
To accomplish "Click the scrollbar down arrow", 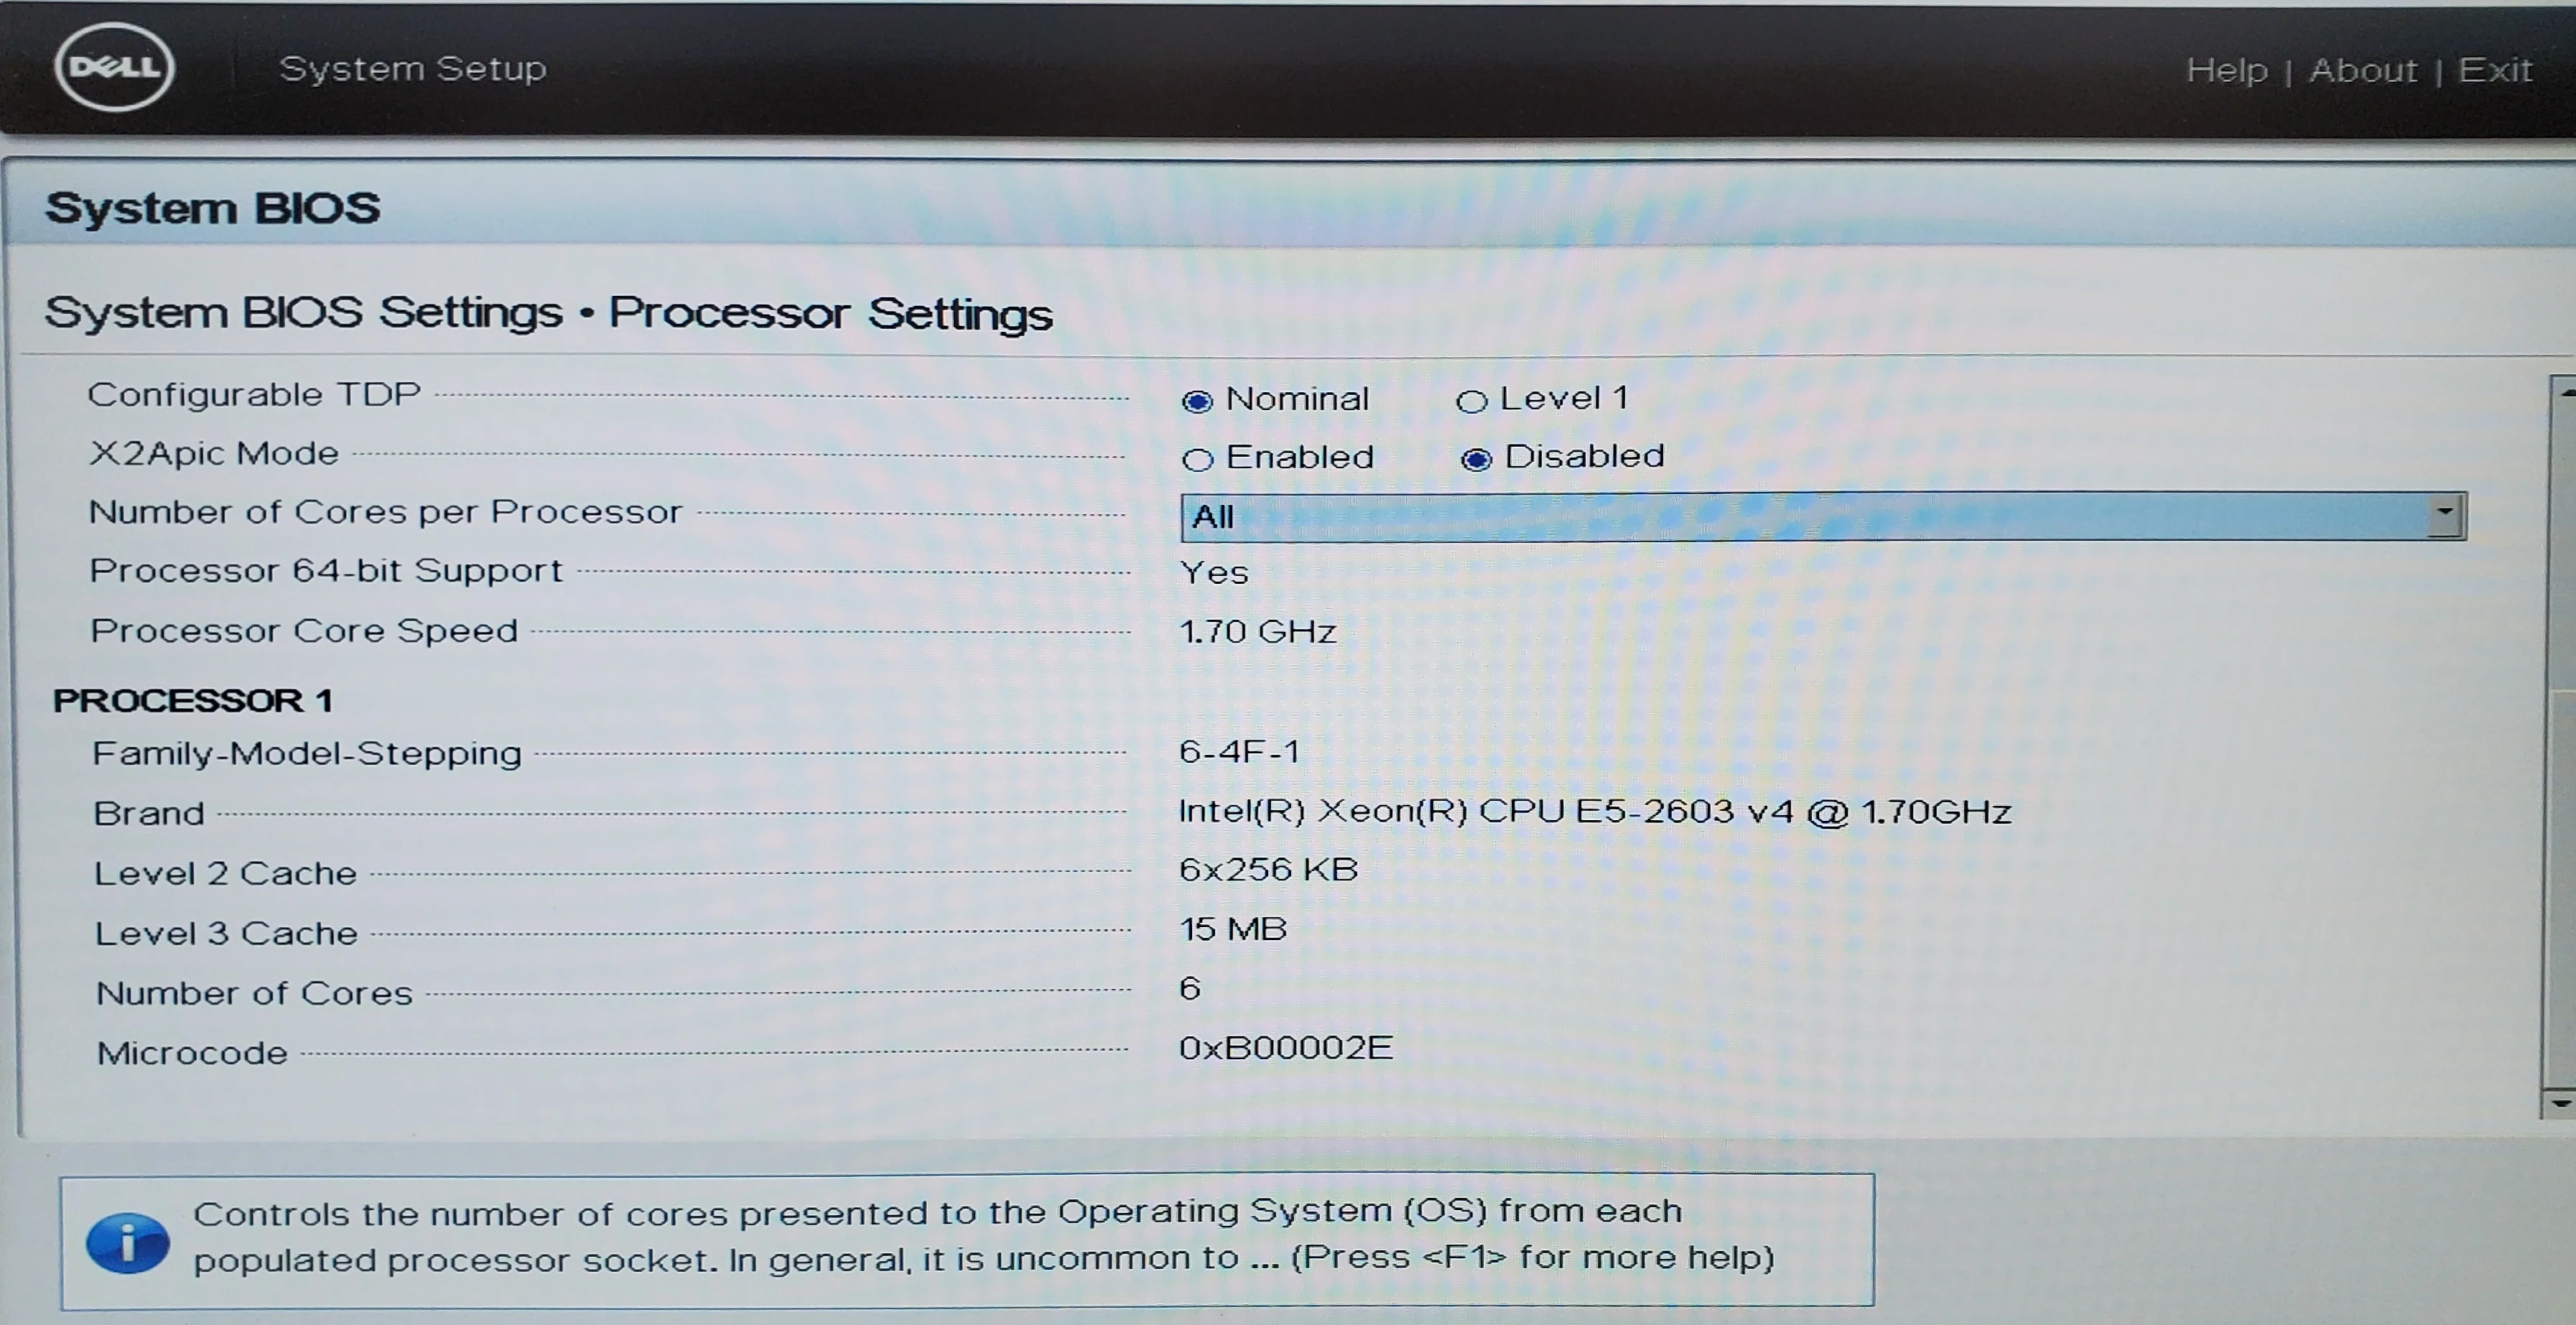I will [x=2560, y=1103].
